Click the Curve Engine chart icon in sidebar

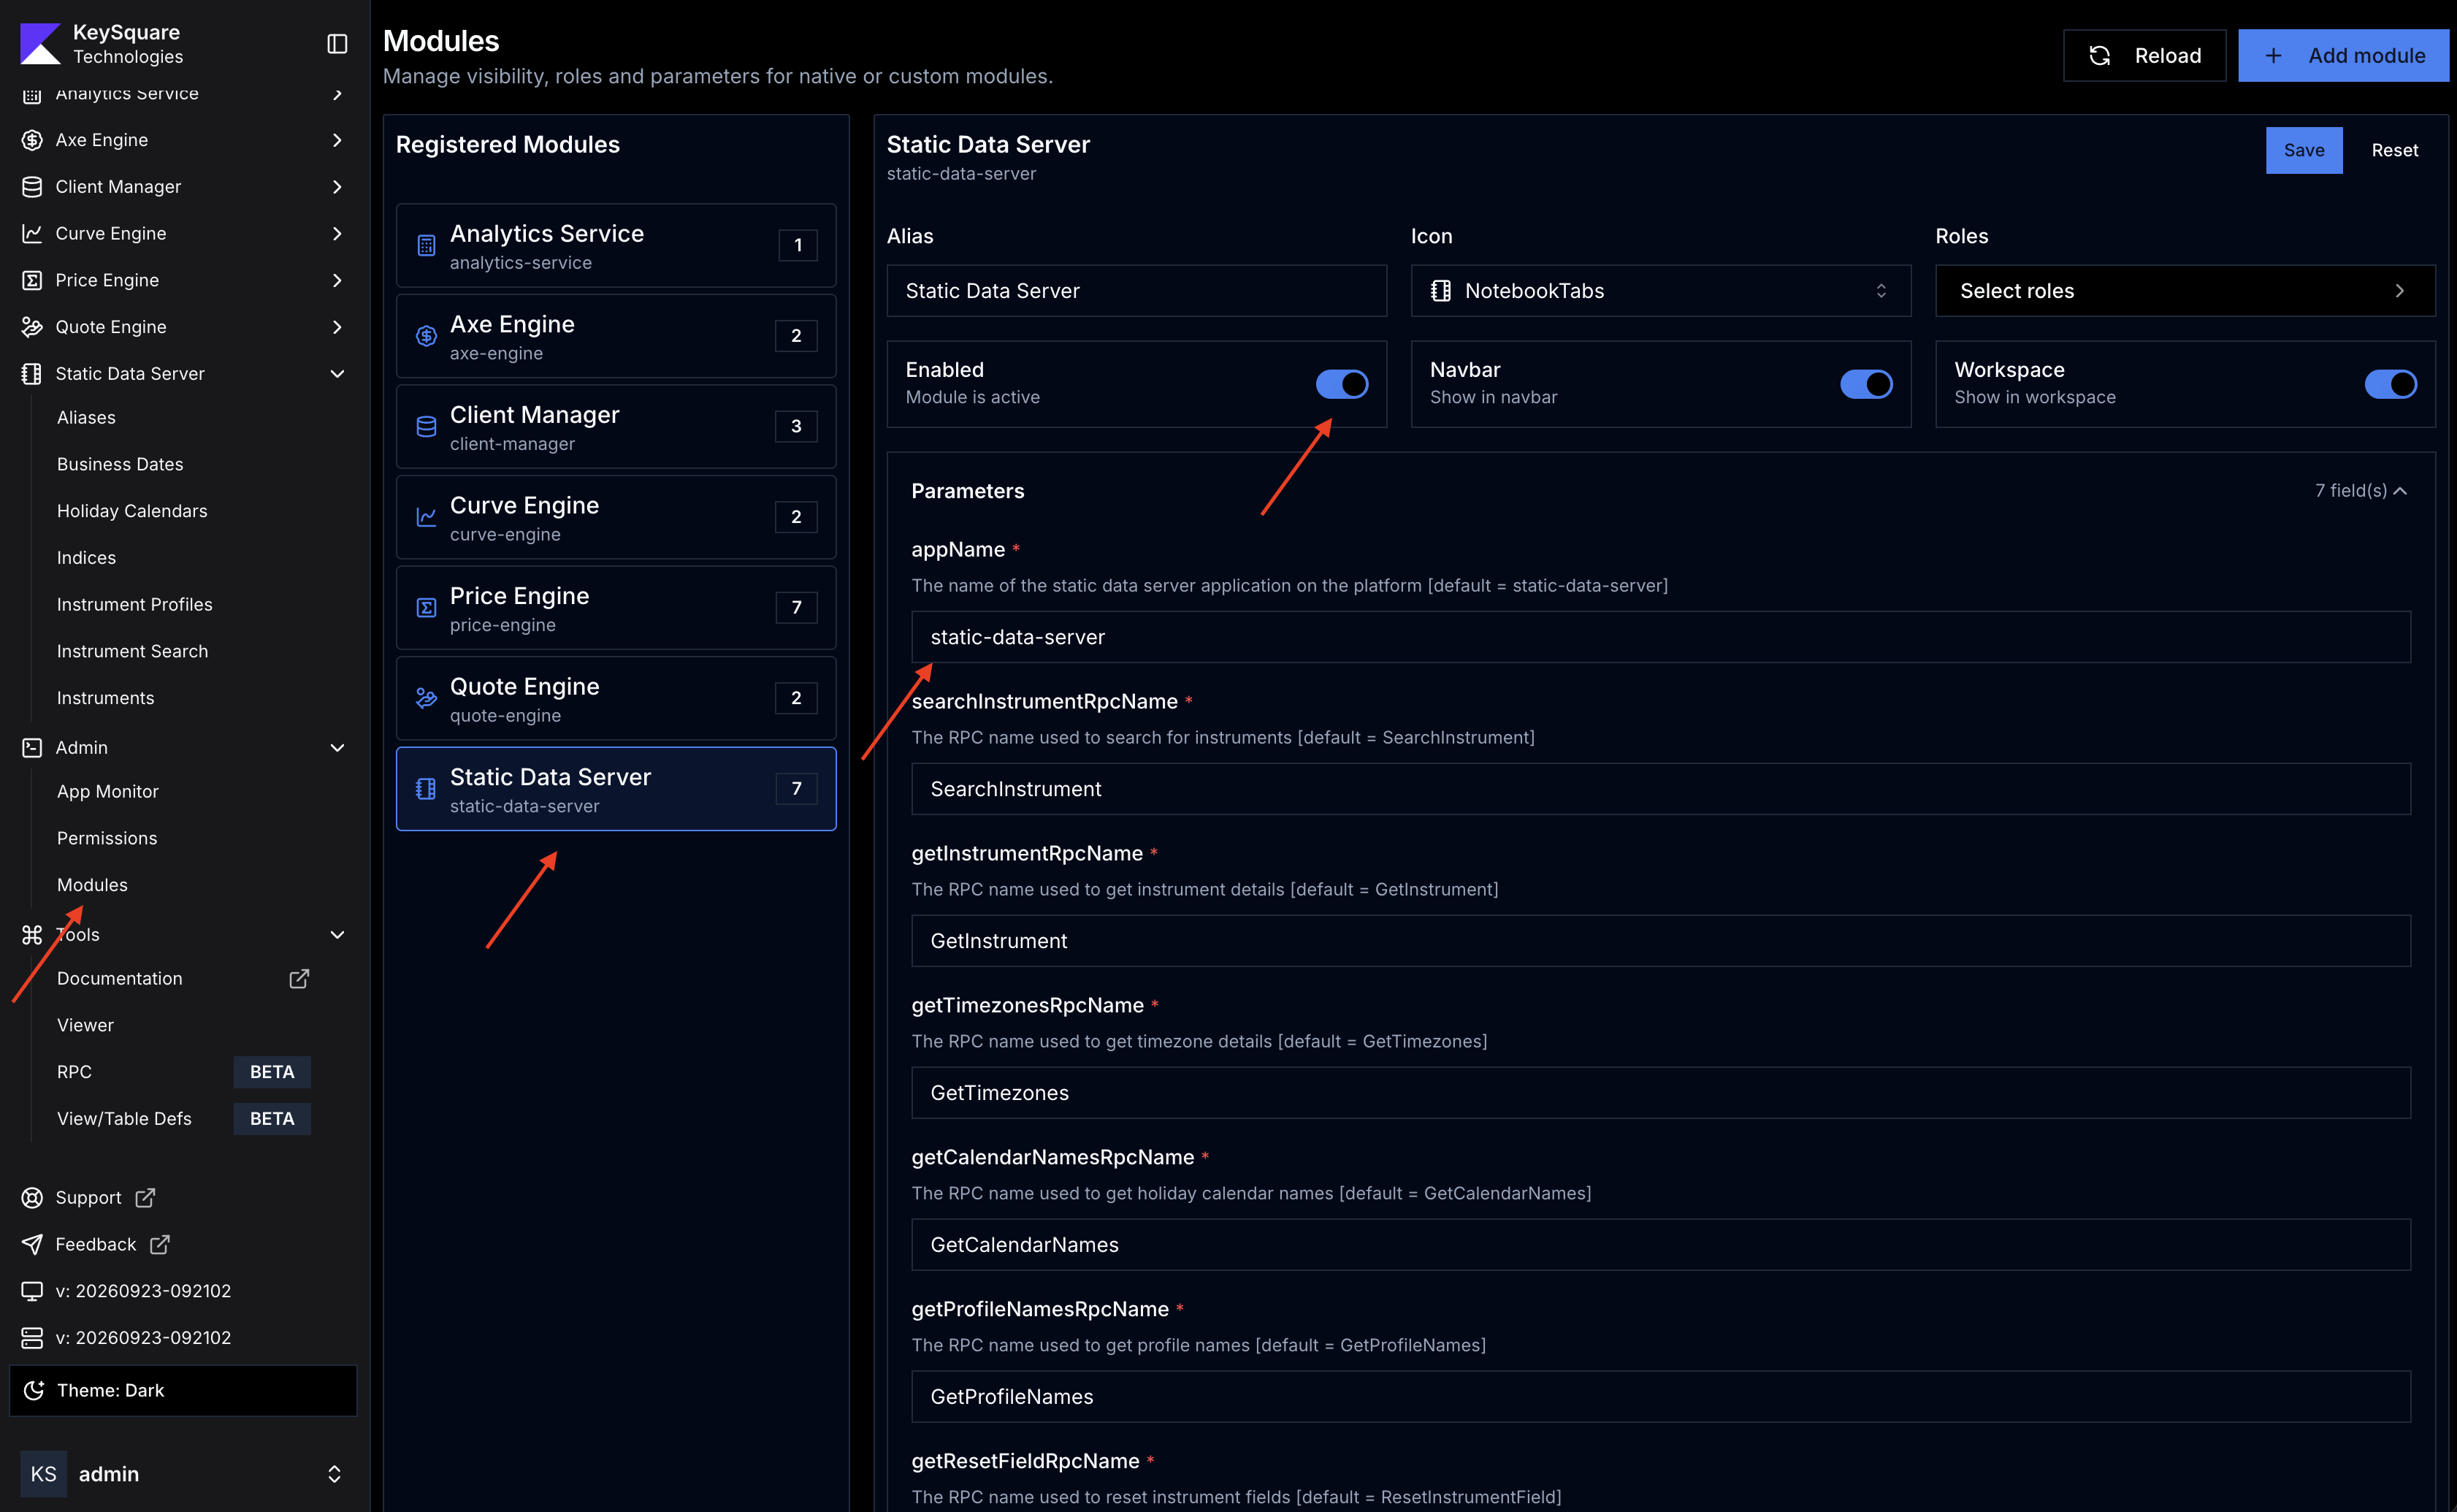pyautogui.click(x=32, y=233)
